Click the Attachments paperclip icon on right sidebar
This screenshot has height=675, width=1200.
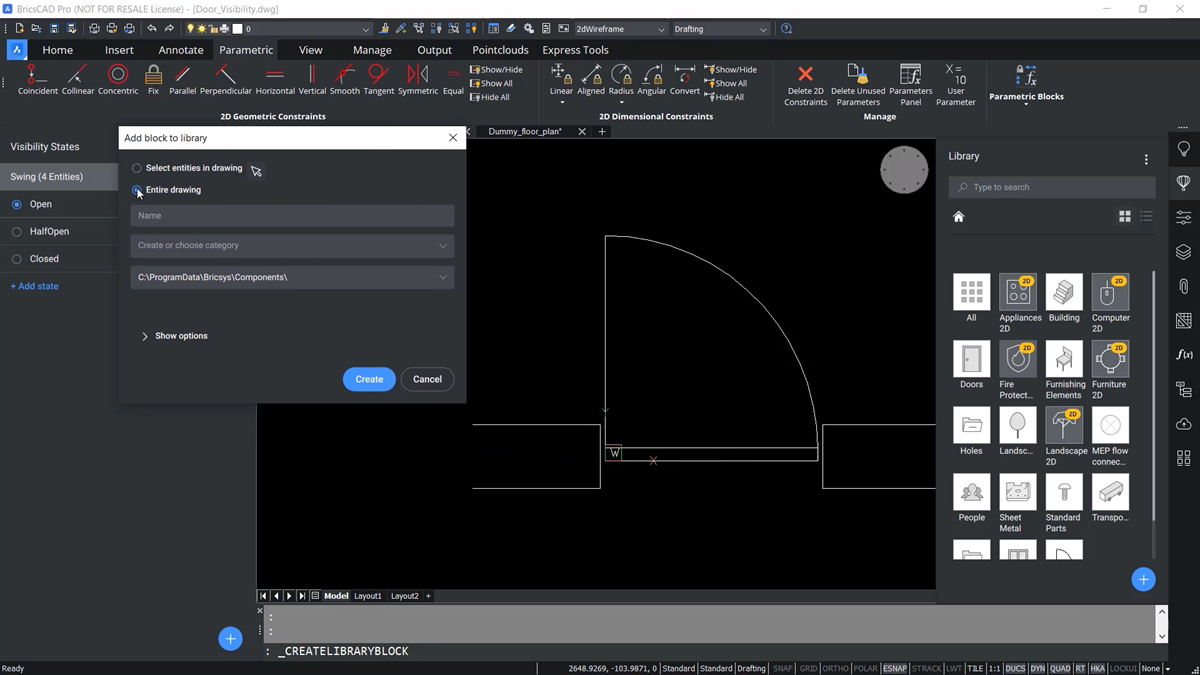tap(1183, 286)
